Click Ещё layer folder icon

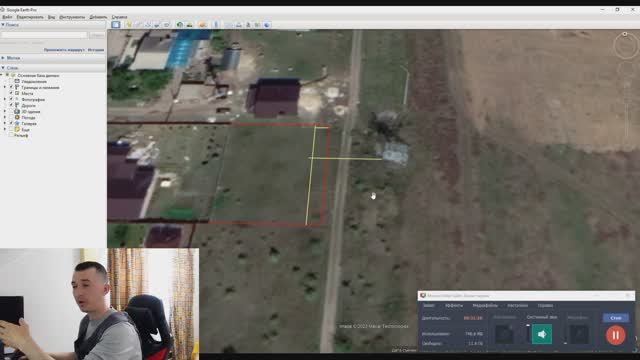click(x=17, y=129)
